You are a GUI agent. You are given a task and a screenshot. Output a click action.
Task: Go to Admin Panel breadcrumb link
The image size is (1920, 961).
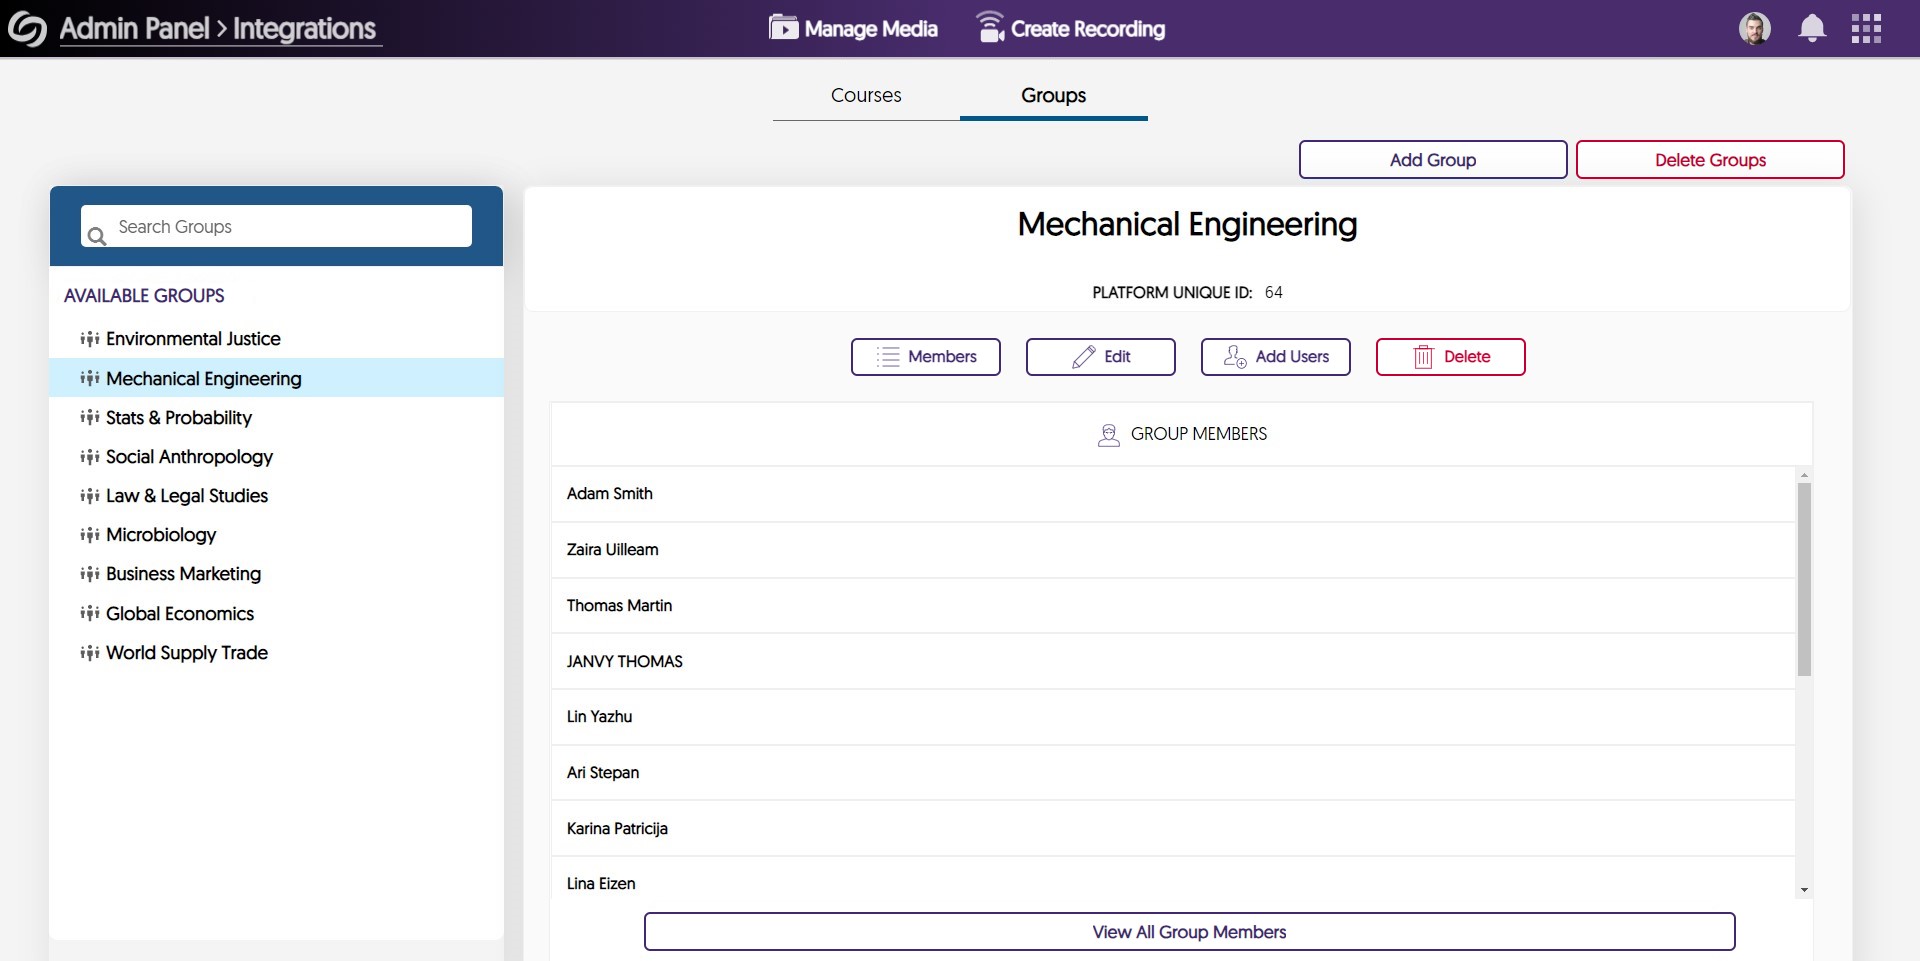coord(134,29)
